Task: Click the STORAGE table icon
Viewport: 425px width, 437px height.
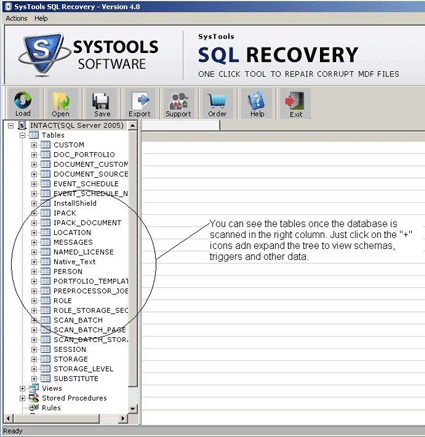Action: coord(45,359)
